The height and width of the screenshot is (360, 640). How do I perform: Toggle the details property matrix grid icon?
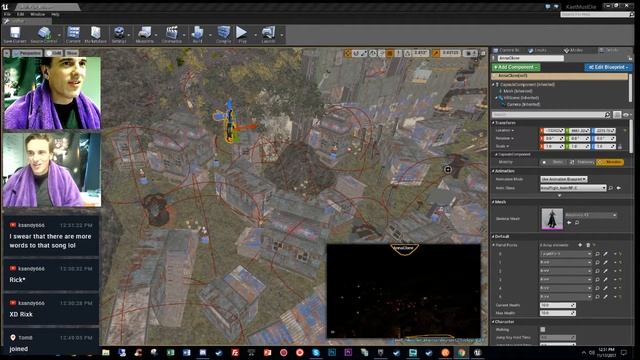[x=617, y=115]
